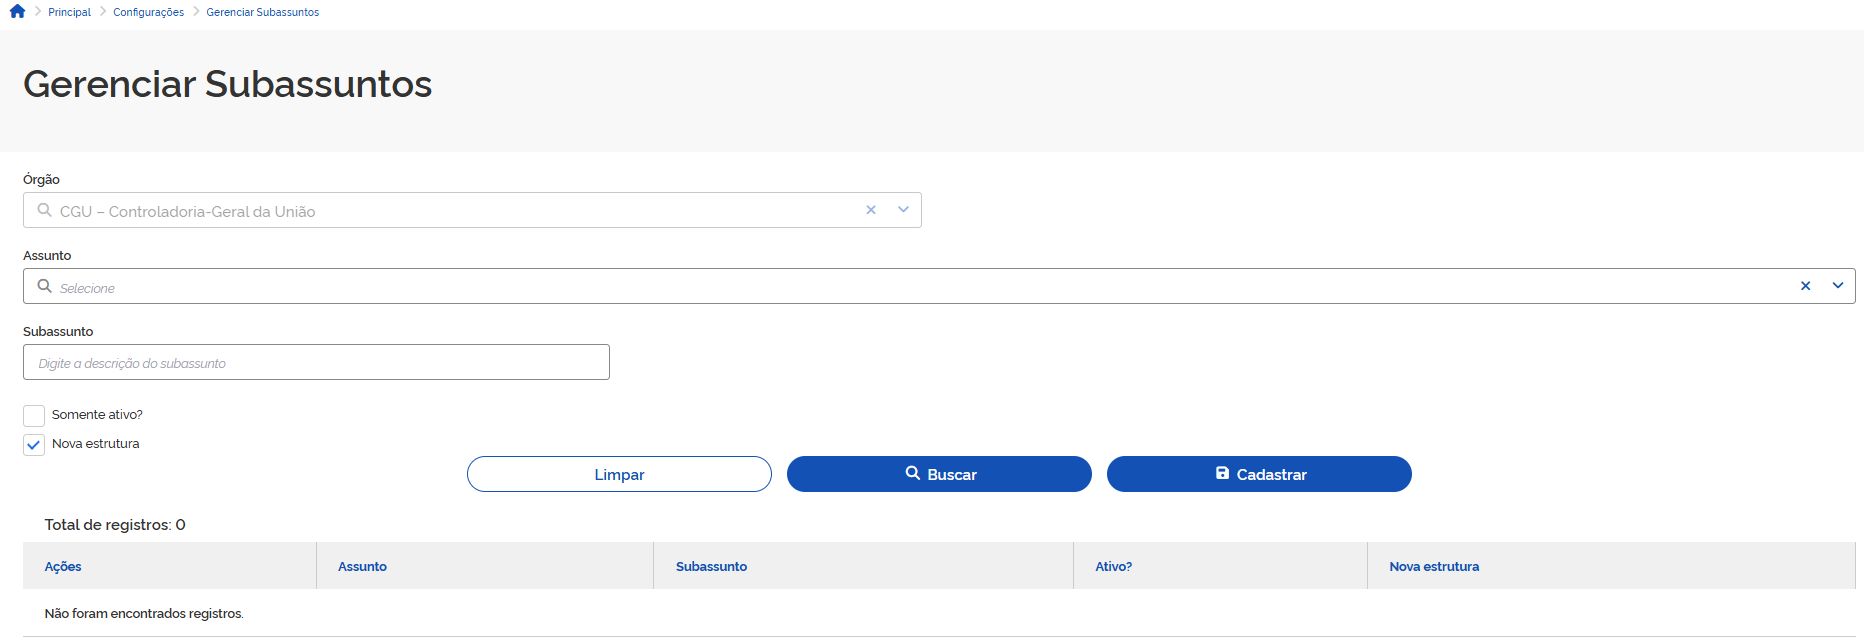Viewport: 1864px width, 641px height.
Task: Sort by Subassunto column header
Action: click(711, 566)
